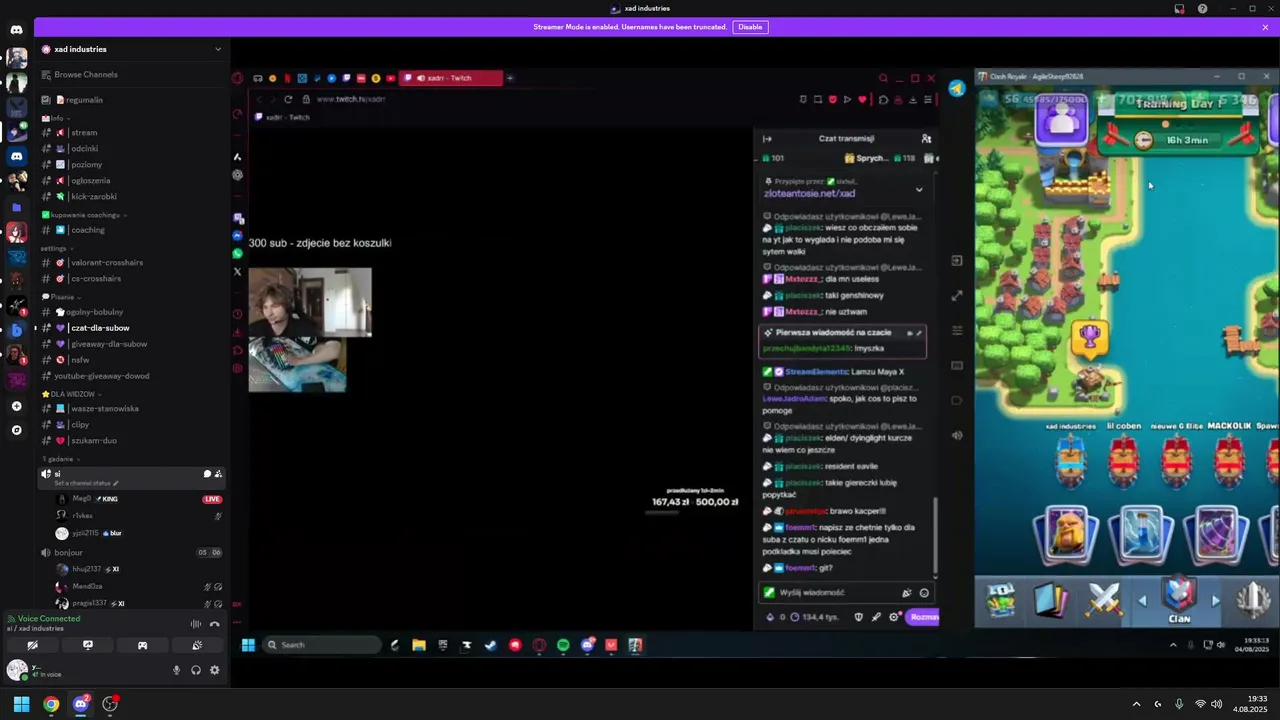
Task: Collapse the kupowanie coachingu category
Action: pos(85,215)
